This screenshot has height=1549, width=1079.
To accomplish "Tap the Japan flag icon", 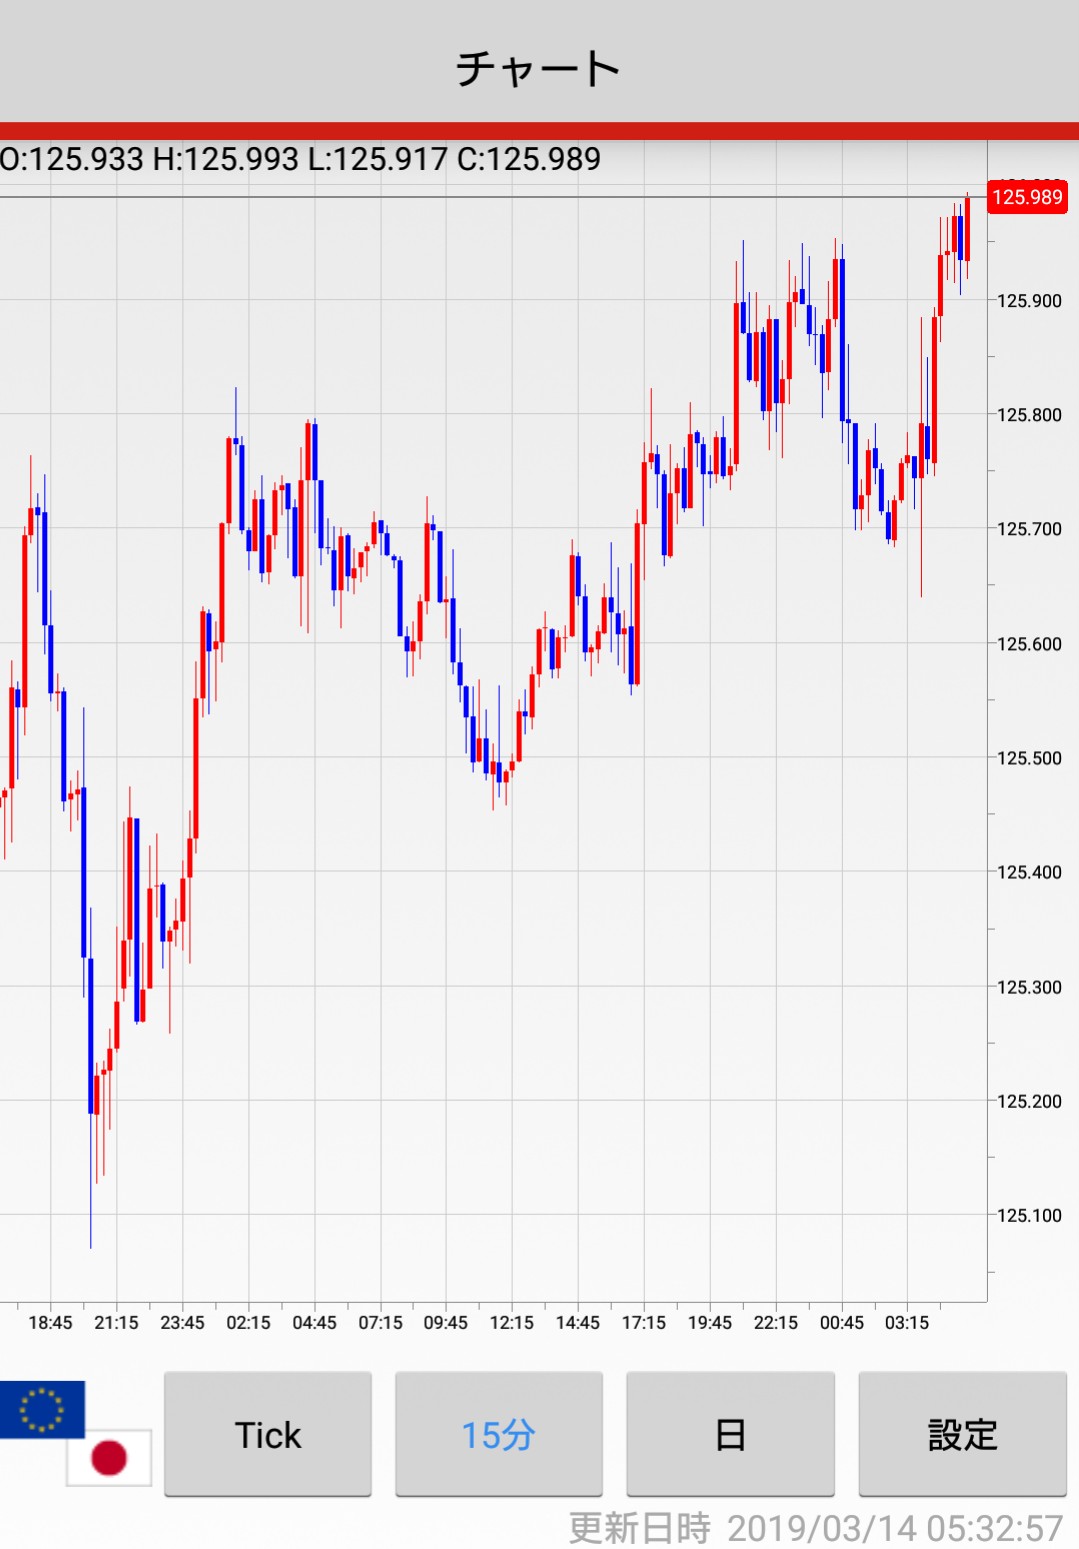I will click(109, 1457).
